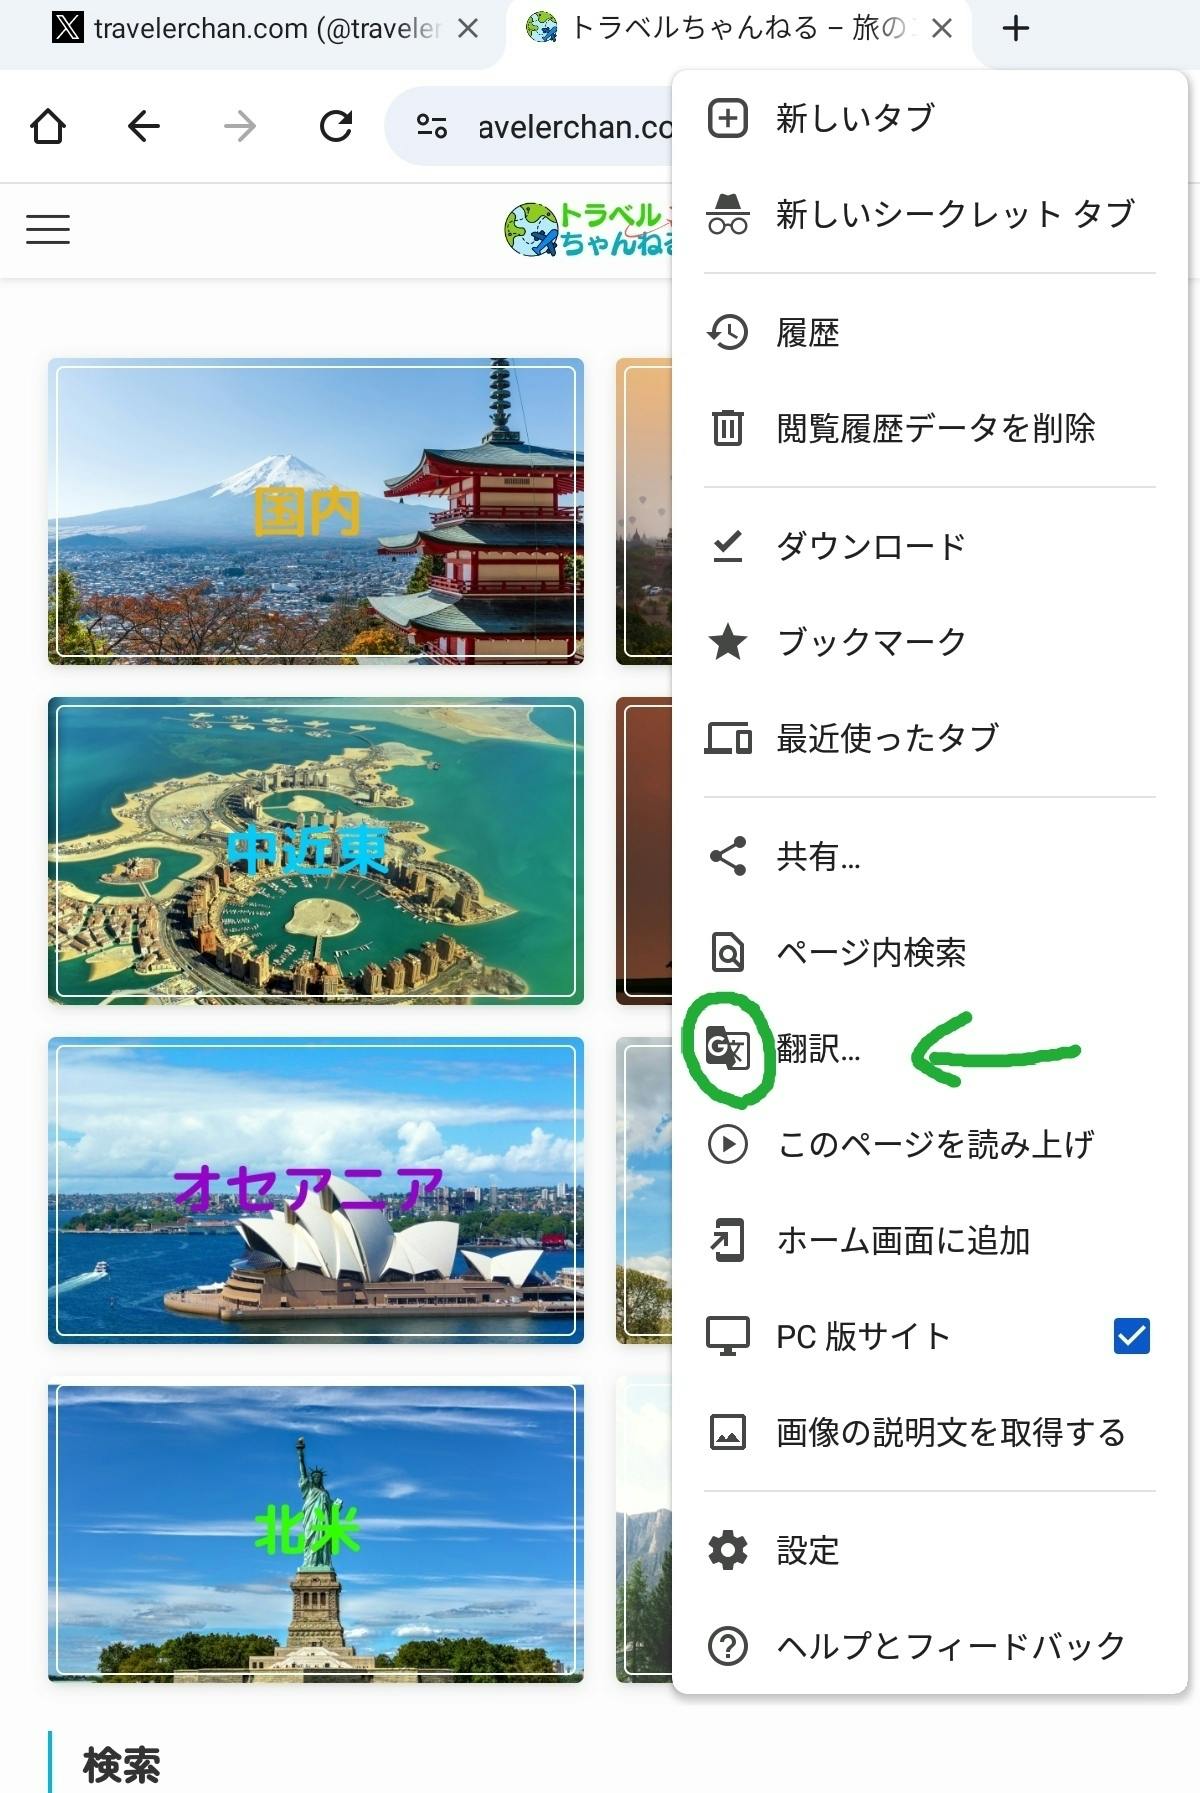Select このページを読み上げ play option
This screenshot has width=1200, height=1793.
pos(930,1144)
